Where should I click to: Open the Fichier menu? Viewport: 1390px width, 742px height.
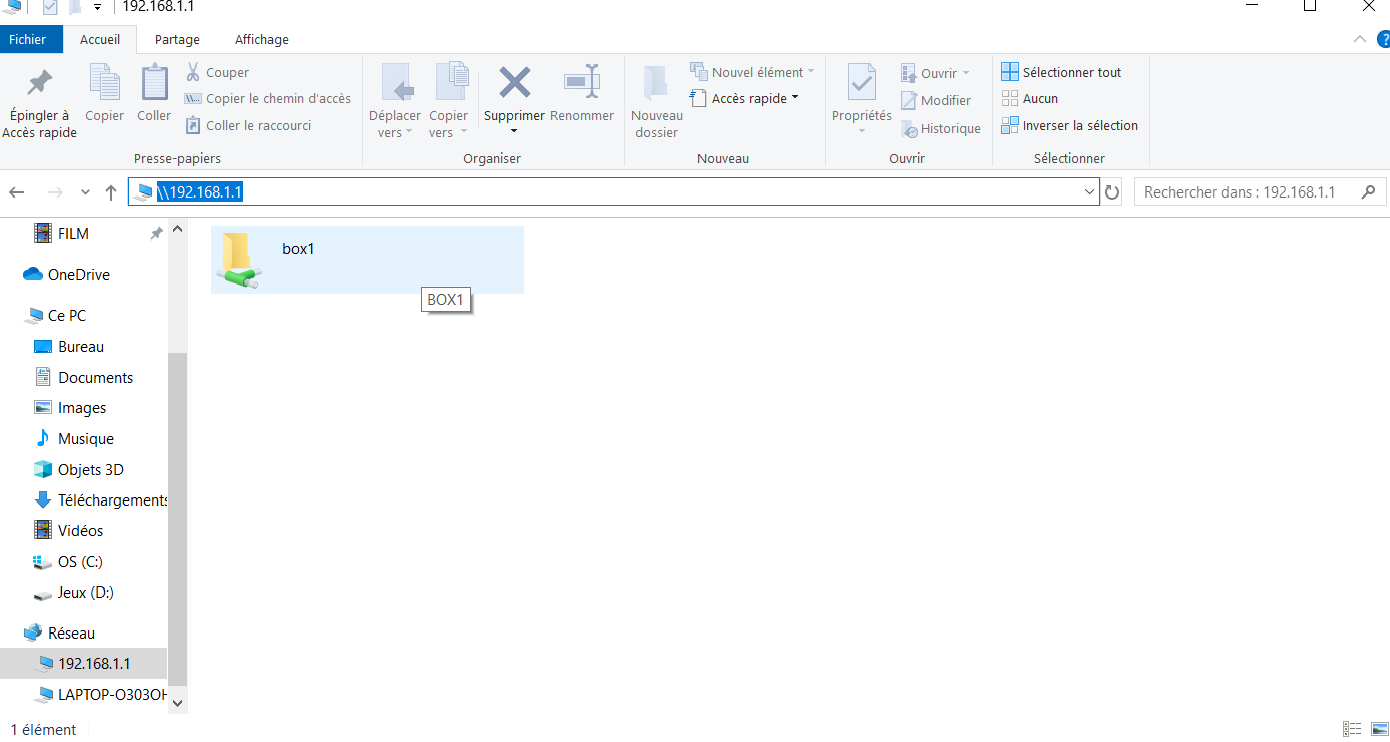(28, 40)
